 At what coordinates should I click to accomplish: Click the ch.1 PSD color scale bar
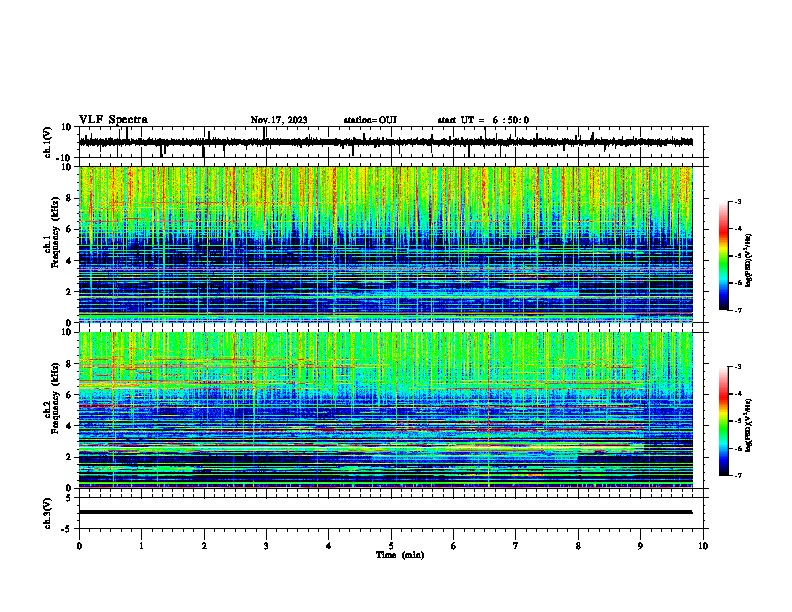pyautogui.click(x=723, y=256)
